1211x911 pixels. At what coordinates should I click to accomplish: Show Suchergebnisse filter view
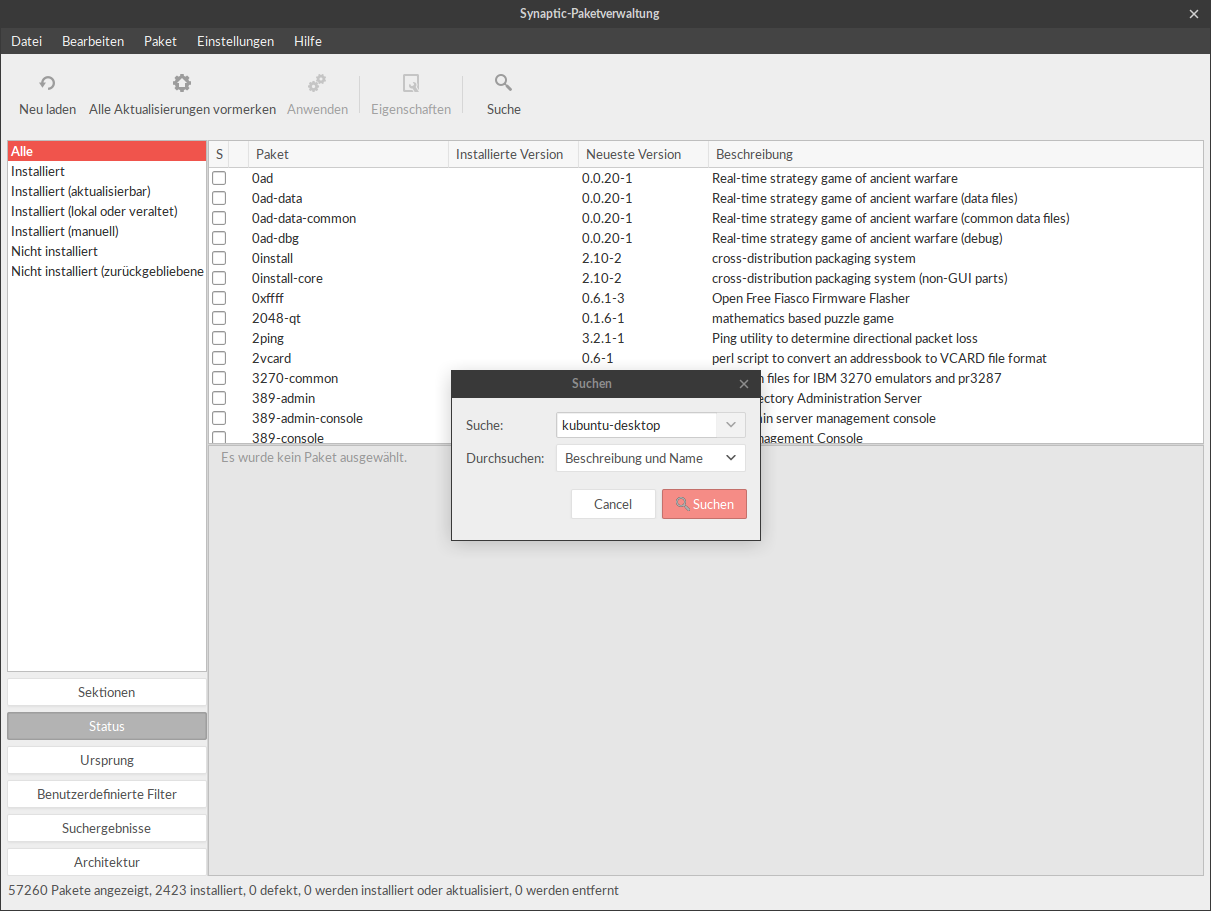(107, 828)
